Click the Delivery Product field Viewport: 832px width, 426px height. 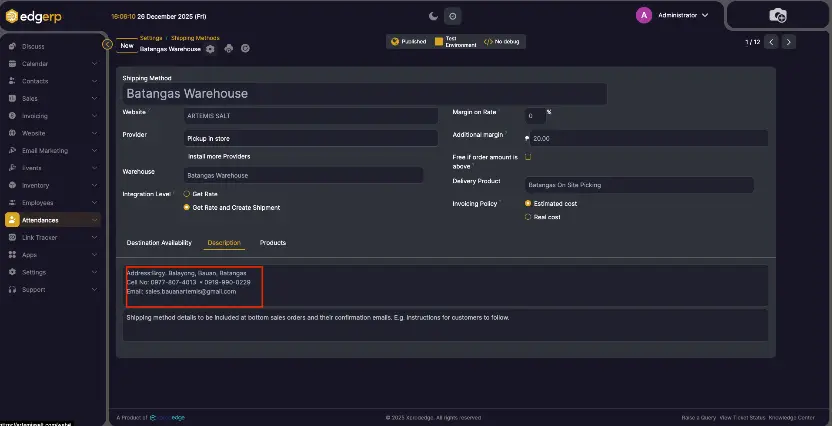pos(638,185)
